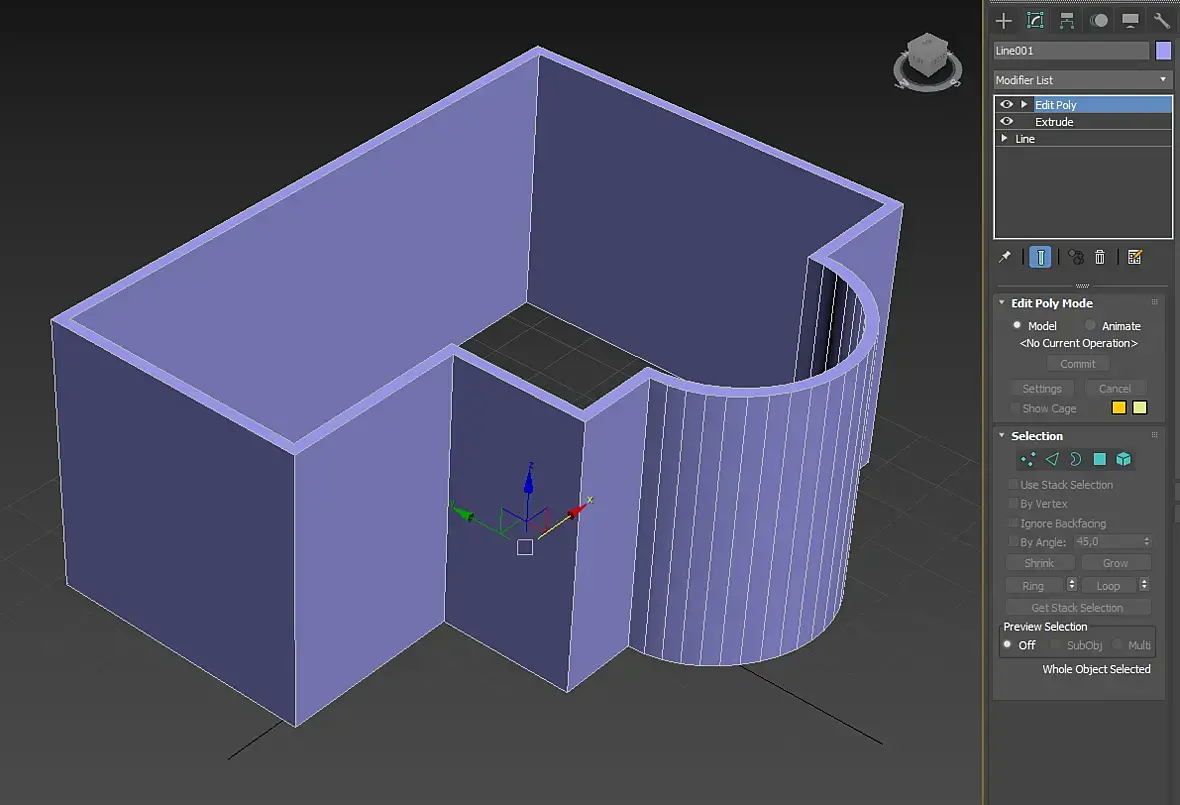The height and width of the screenshot is (805, 1180).
Task: Click the Loop spinner arrows
Action: click(x=1145, y=585)
